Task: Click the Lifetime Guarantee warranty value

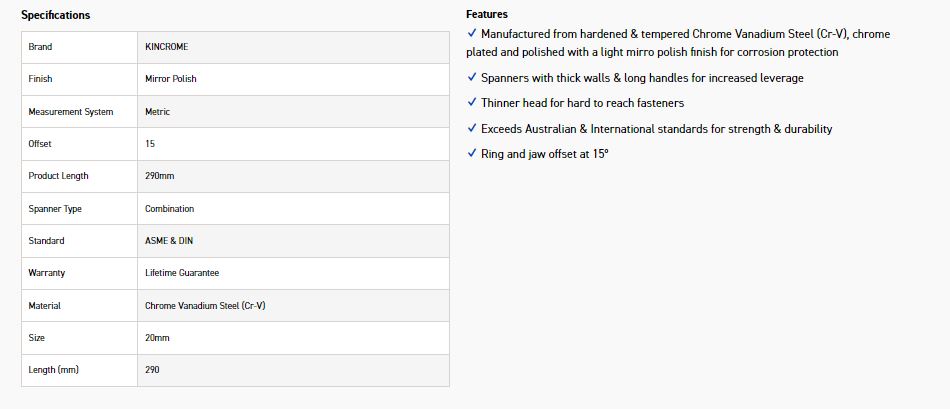Action: point(182,273)
